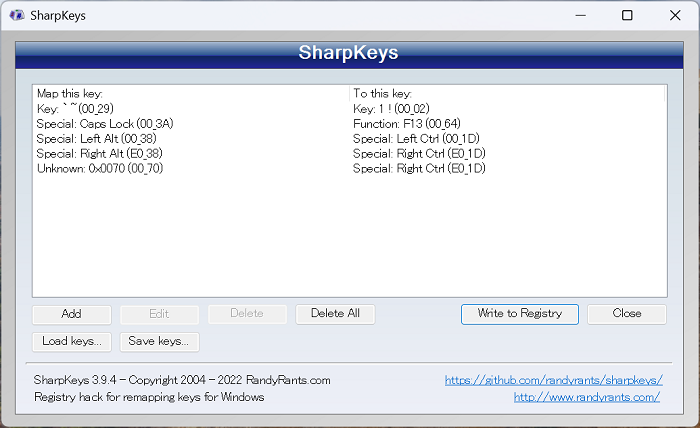Minimize the SharpKeys window
Viewport: 700px width, 428px height.
pos(580,15)
